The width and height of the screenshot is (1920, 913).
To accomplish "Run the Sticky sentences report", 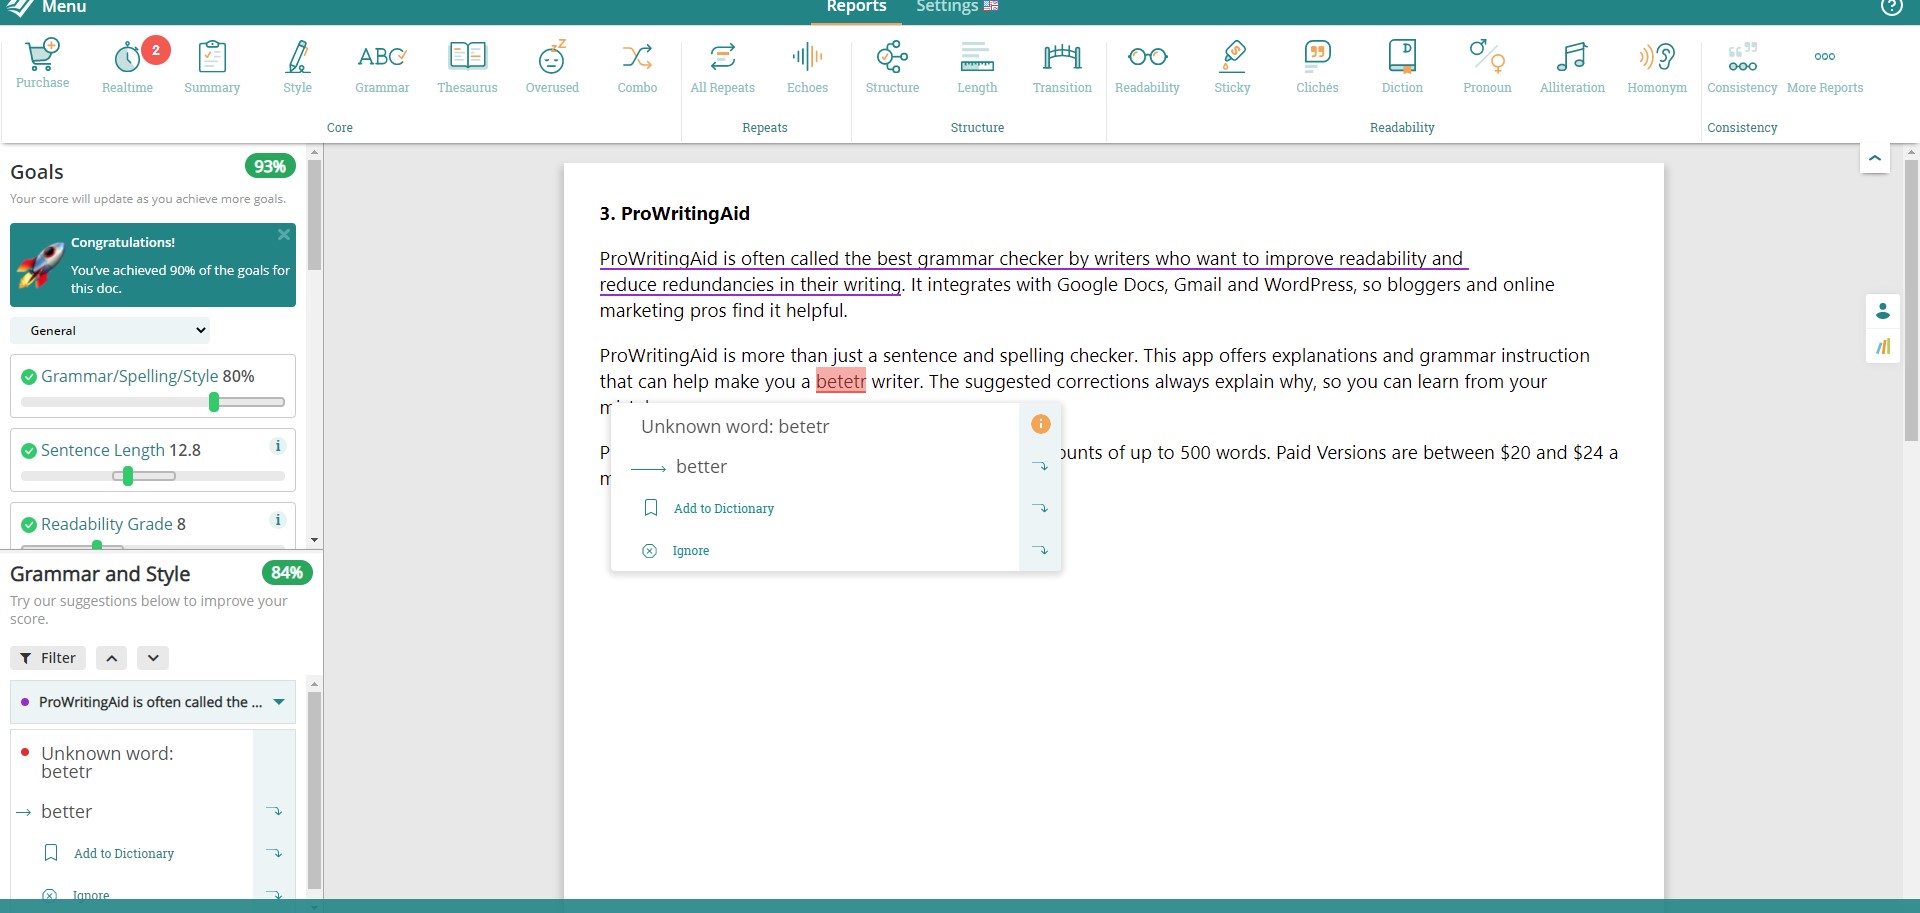I will (x=1232, y=66).
